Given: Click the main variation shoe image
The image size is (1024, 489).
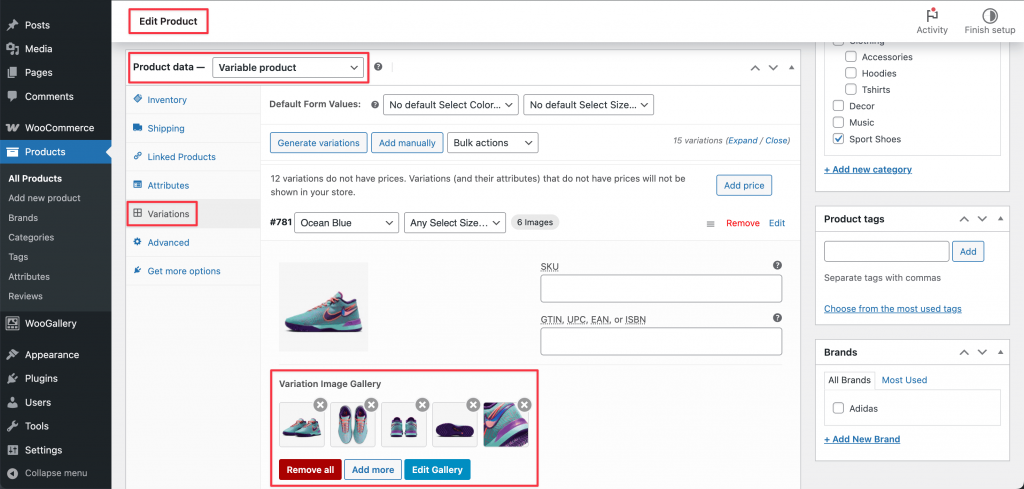Looking at the screenshot, I should click(323, 307).
